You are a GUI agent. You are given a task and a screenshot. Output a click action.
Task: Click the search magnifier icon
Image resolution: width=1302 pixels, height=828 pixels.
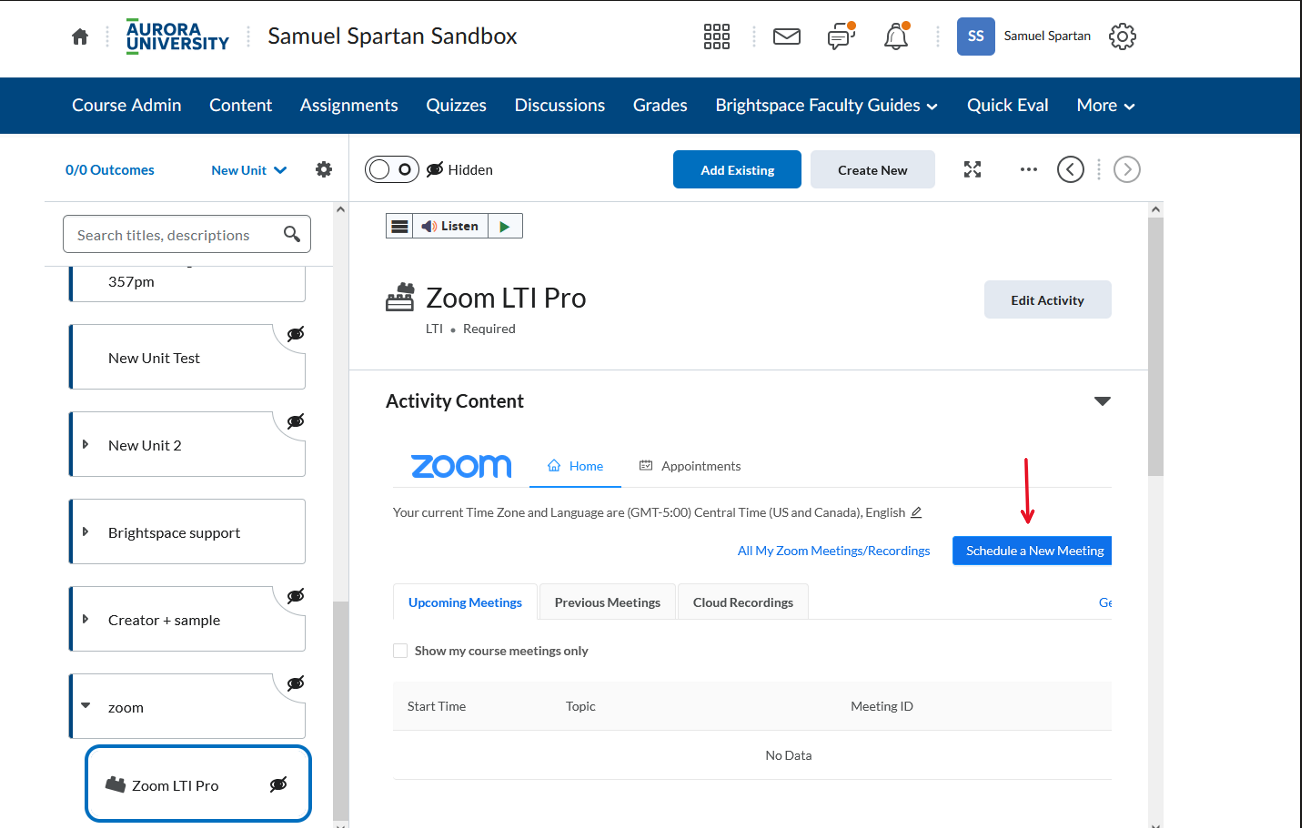(x=292, y=234)
